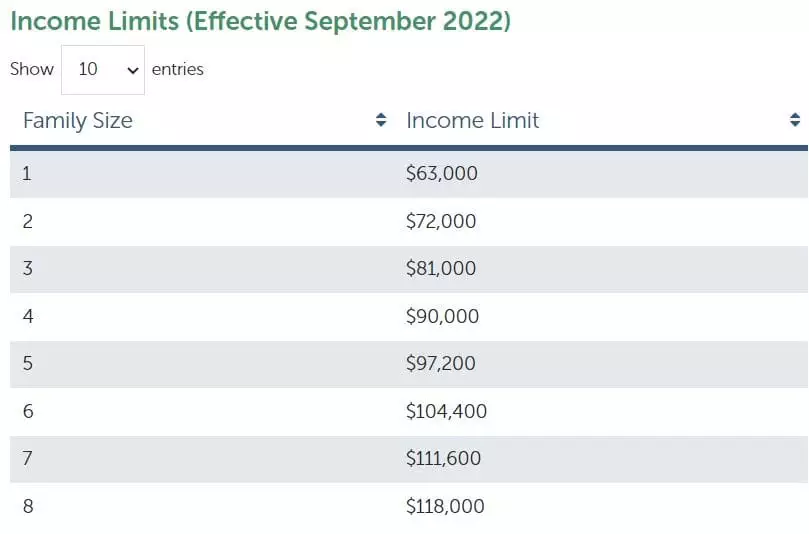This screenshot has height=534, width=809.
Task: Click family size 4 row cell
Action: pyautogui.click(x=27, y=316)
